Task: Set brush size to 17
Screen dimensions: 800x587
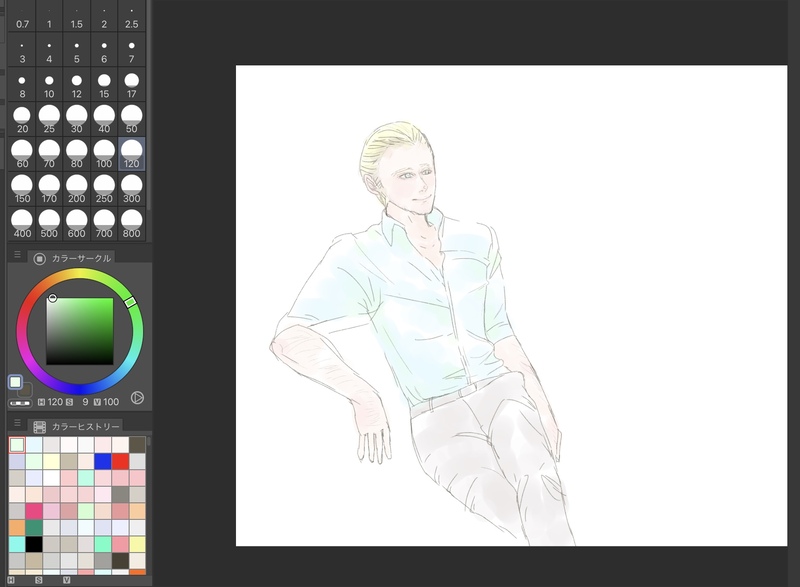Action: (132, 85)
